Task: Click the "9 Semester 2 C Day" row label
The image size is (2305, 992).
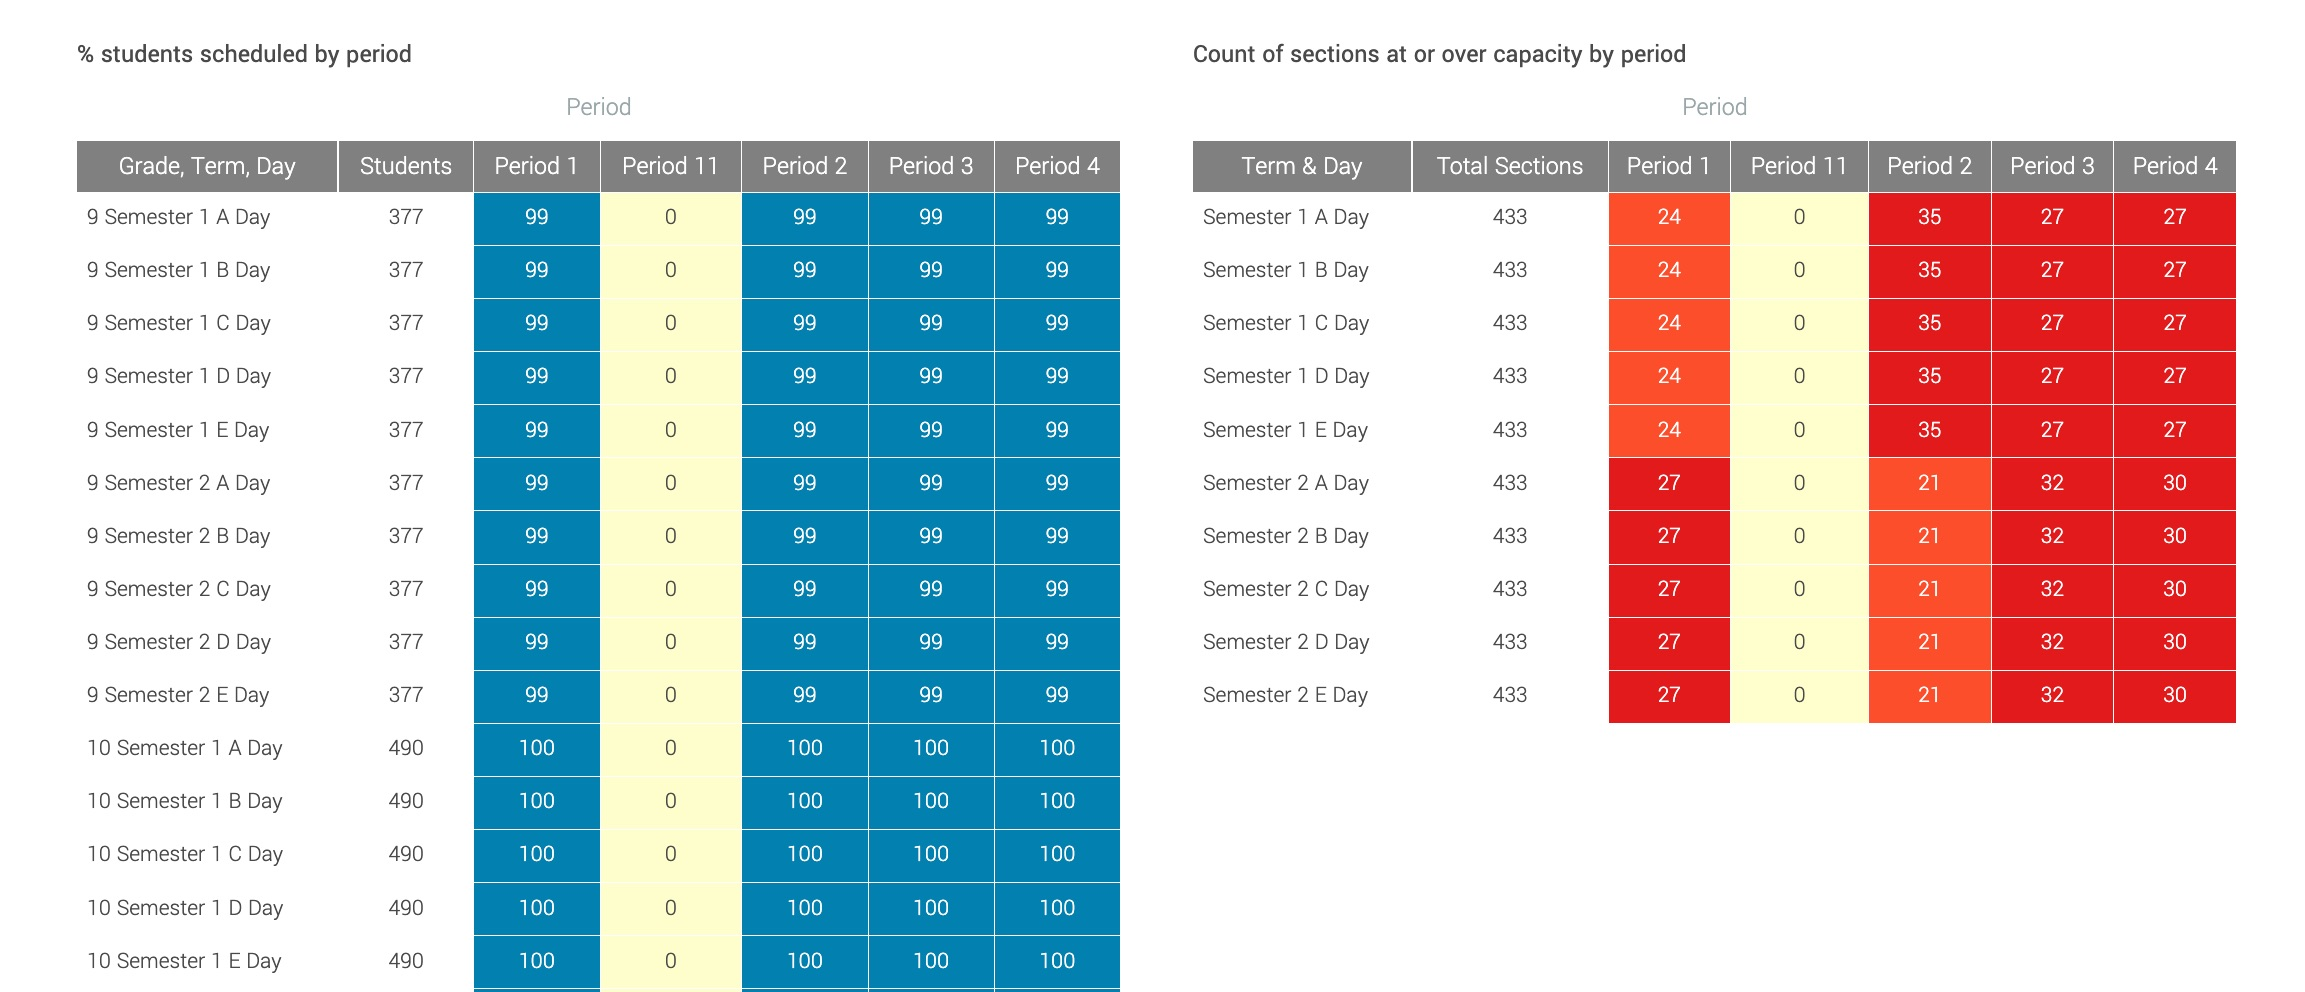Action: coord(179,589)
